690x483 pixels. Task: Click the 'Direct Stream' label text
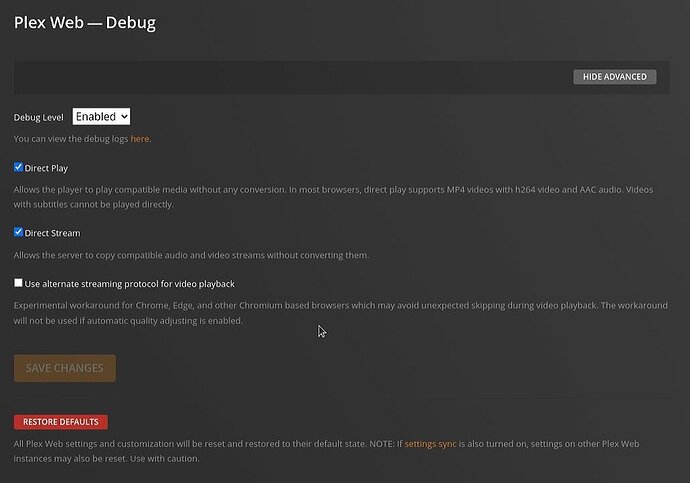tap(52, 233)
